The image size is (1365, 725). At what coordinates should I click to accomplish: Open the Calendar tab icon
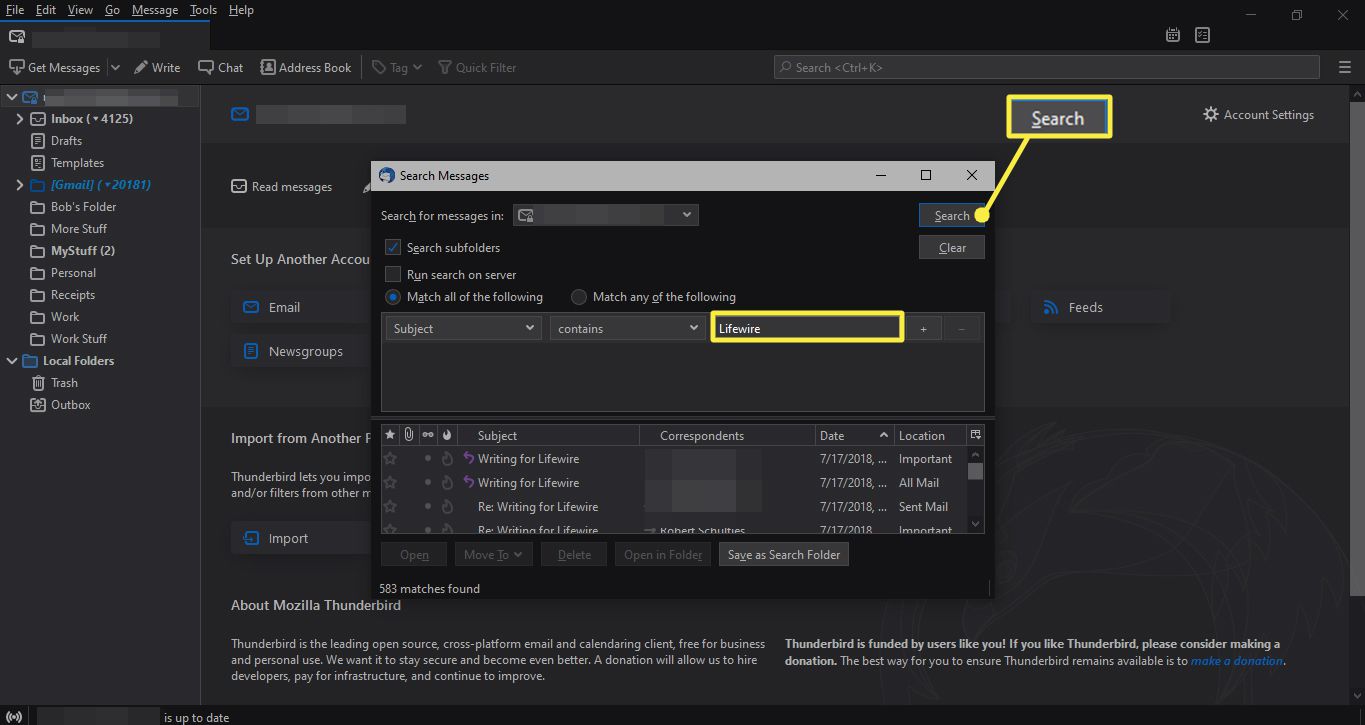click(x=1173, y=35)
